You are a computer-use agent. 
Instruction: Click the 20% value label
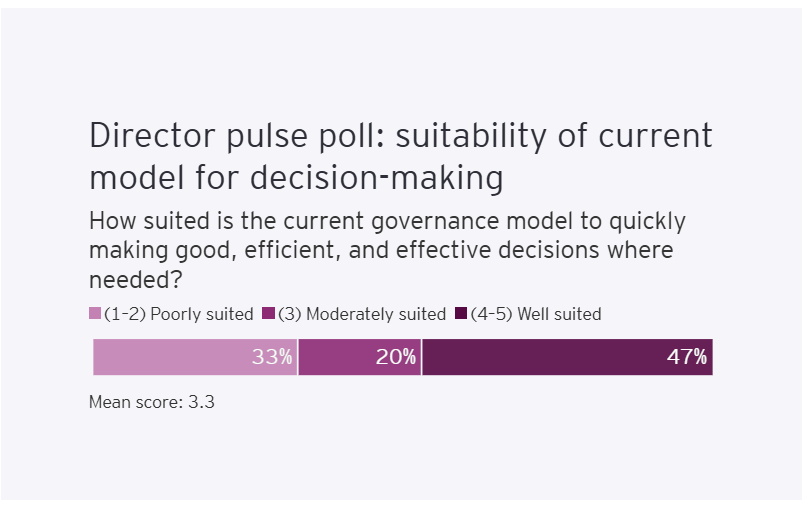(396, 357)
